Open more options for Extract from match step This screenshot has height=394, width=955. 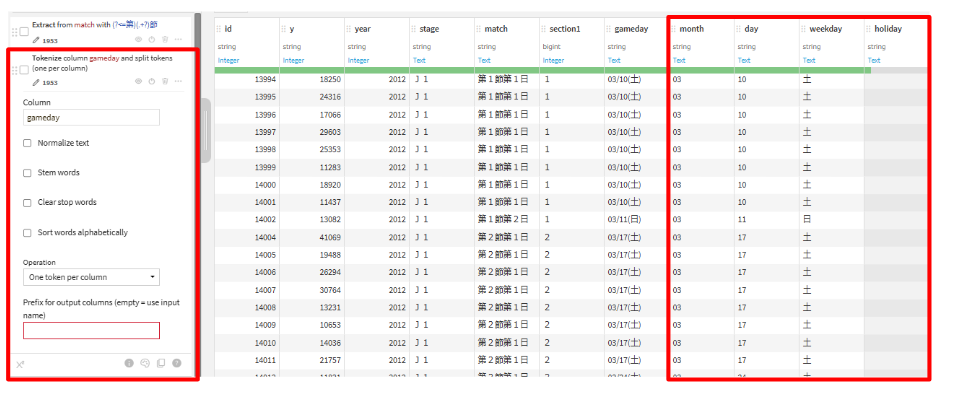pyautogui.click(x=178, y=39)
